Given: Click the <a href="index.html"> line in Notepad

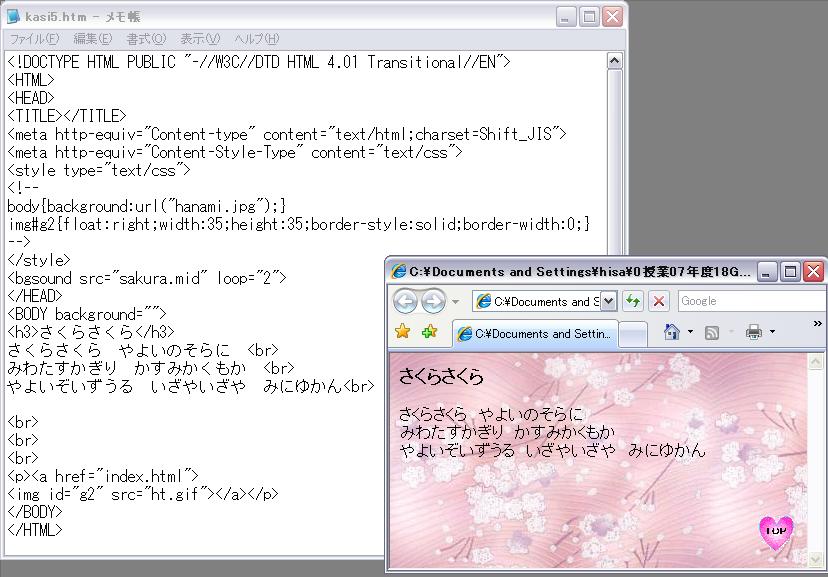Looking at the screenshot, I should (x=103, y=476).
